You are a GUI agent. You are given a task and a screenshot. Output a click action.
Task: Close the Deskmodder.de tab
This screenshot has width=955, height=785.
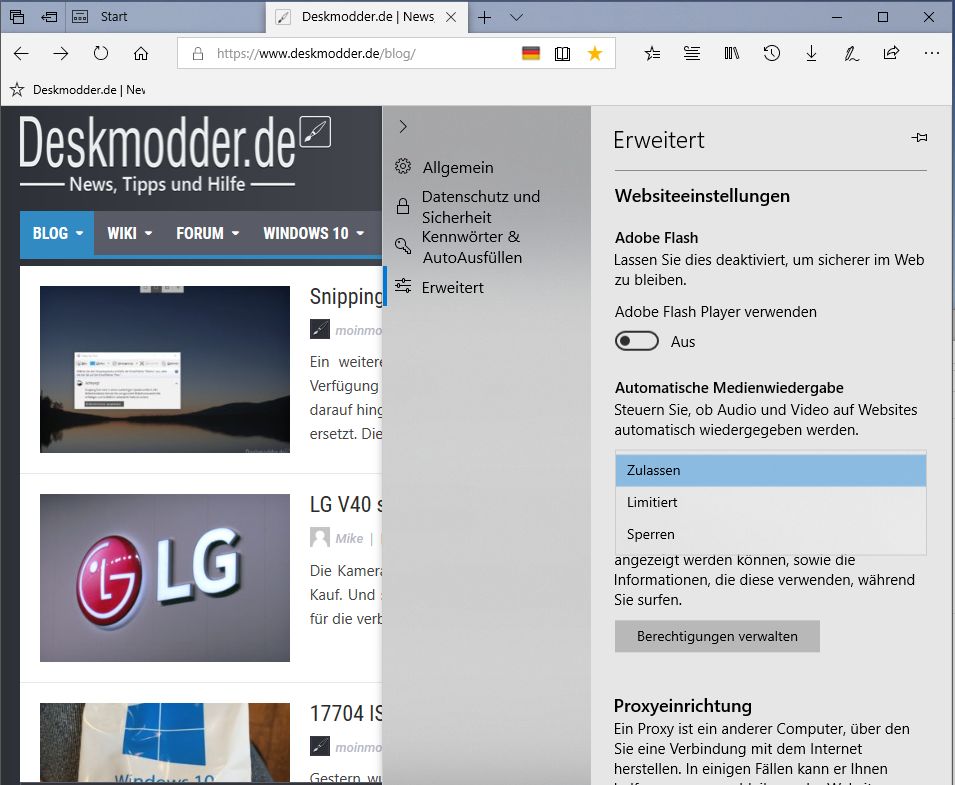(451, 17)
